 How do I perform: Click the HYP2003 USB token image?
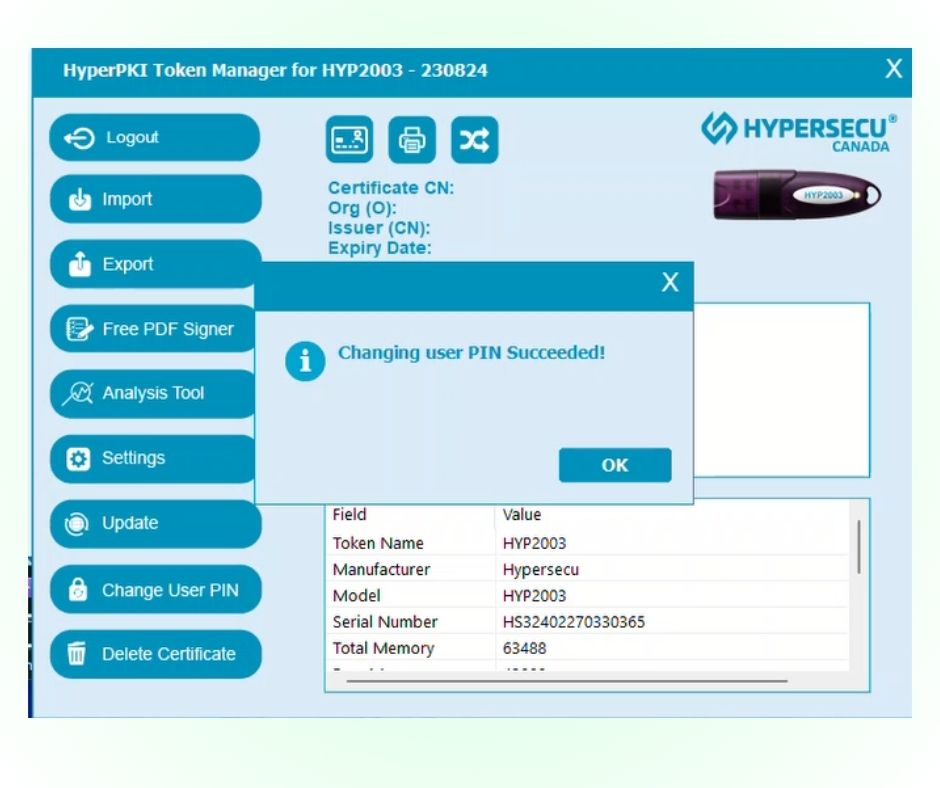click(x=797, y=195)
